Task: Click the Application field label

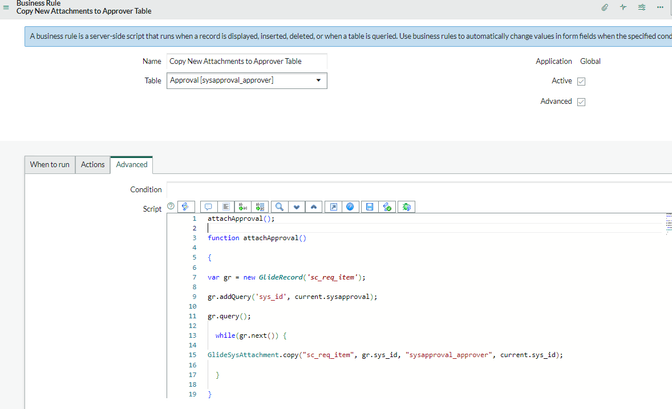Action: tap(554, 61)
